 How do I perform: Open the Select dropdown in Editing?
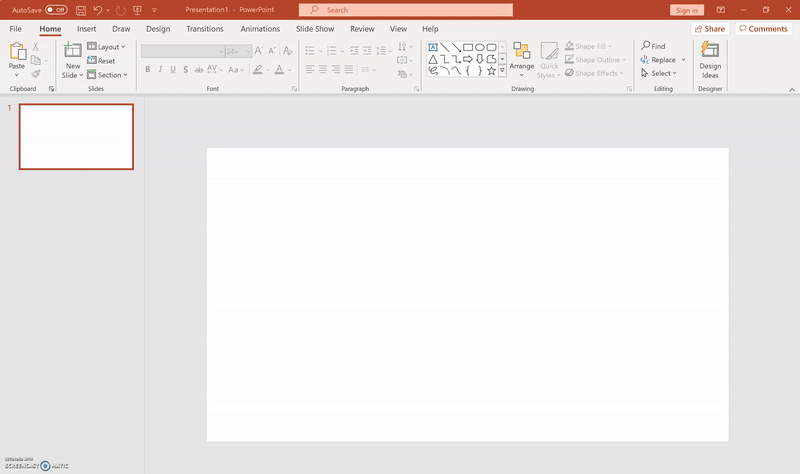click(x=659, y=73)
